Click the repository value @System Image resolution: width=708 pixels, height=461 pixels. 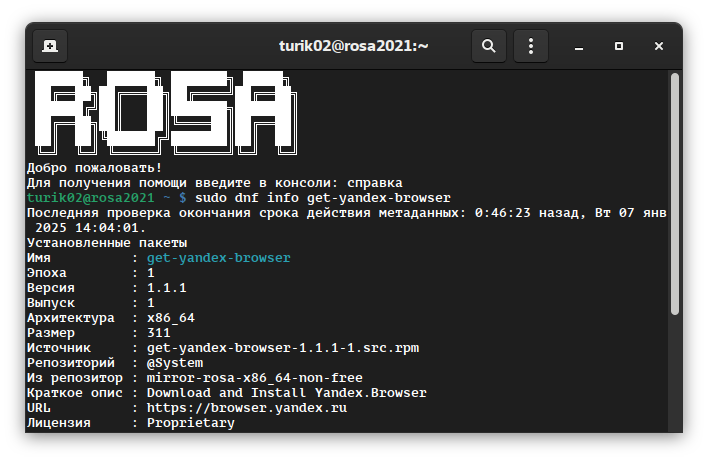click(175, 363)
